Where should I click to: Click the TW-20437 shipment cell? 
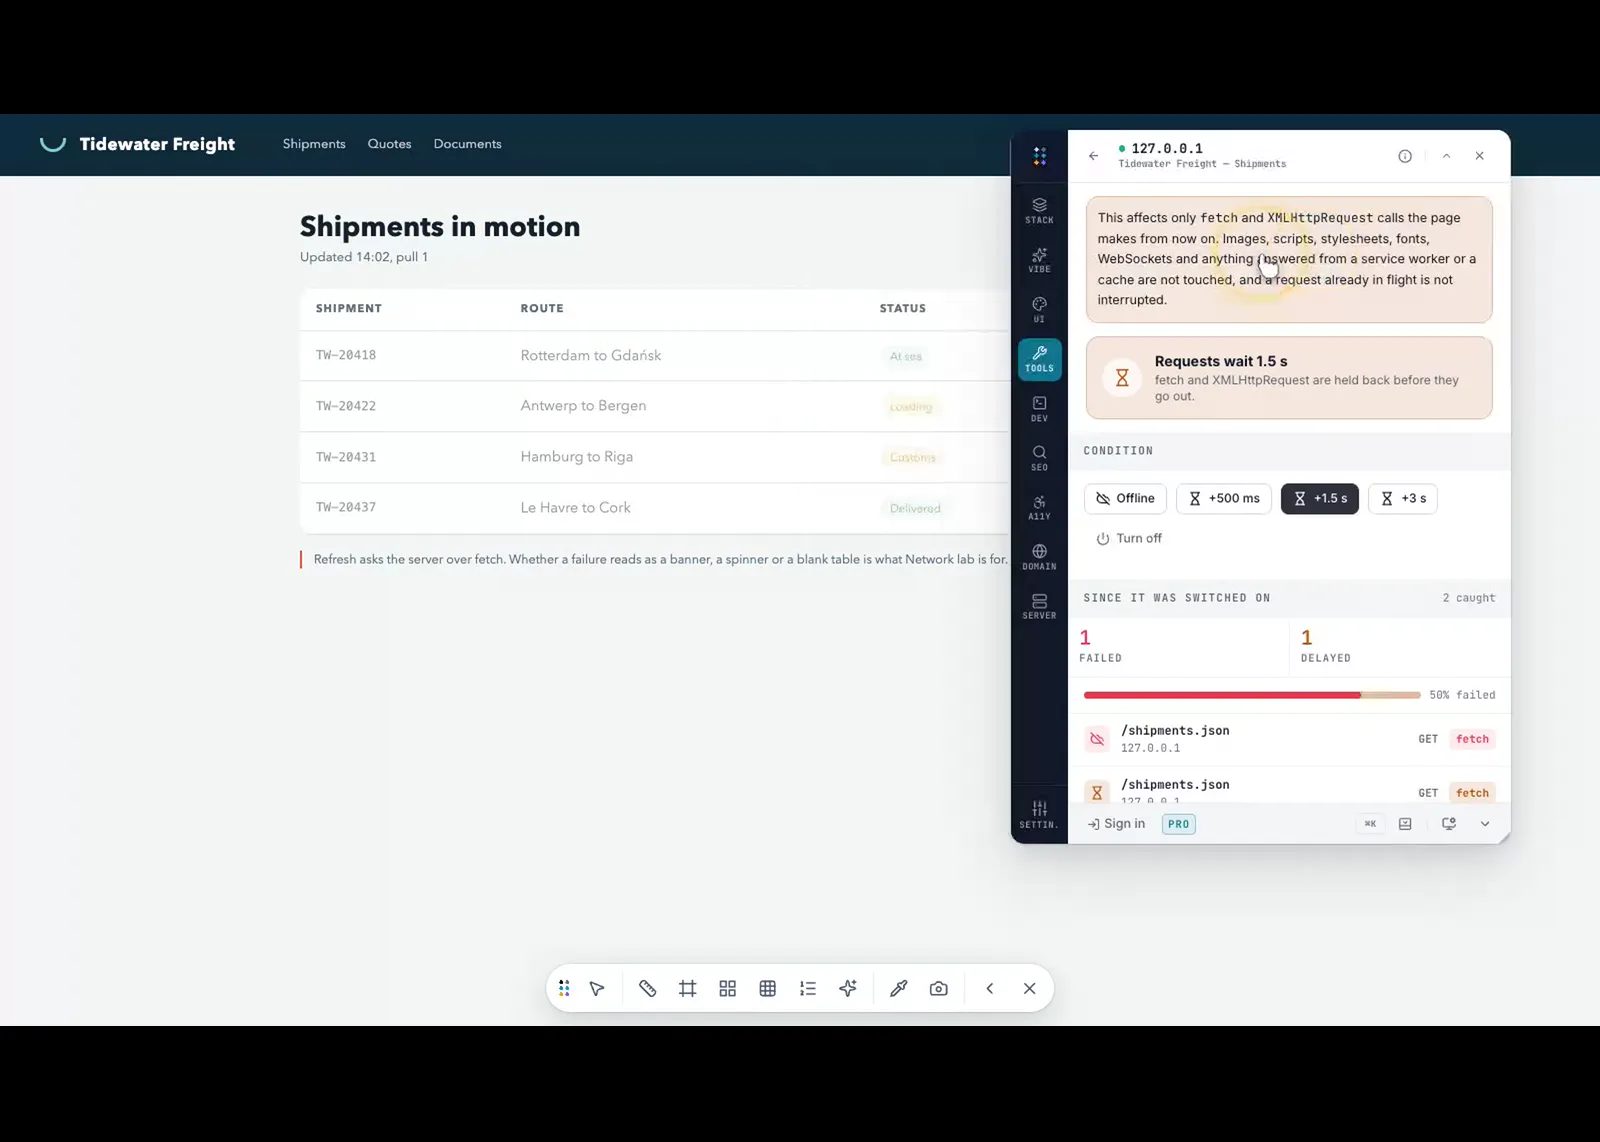[x=346, y=507]
